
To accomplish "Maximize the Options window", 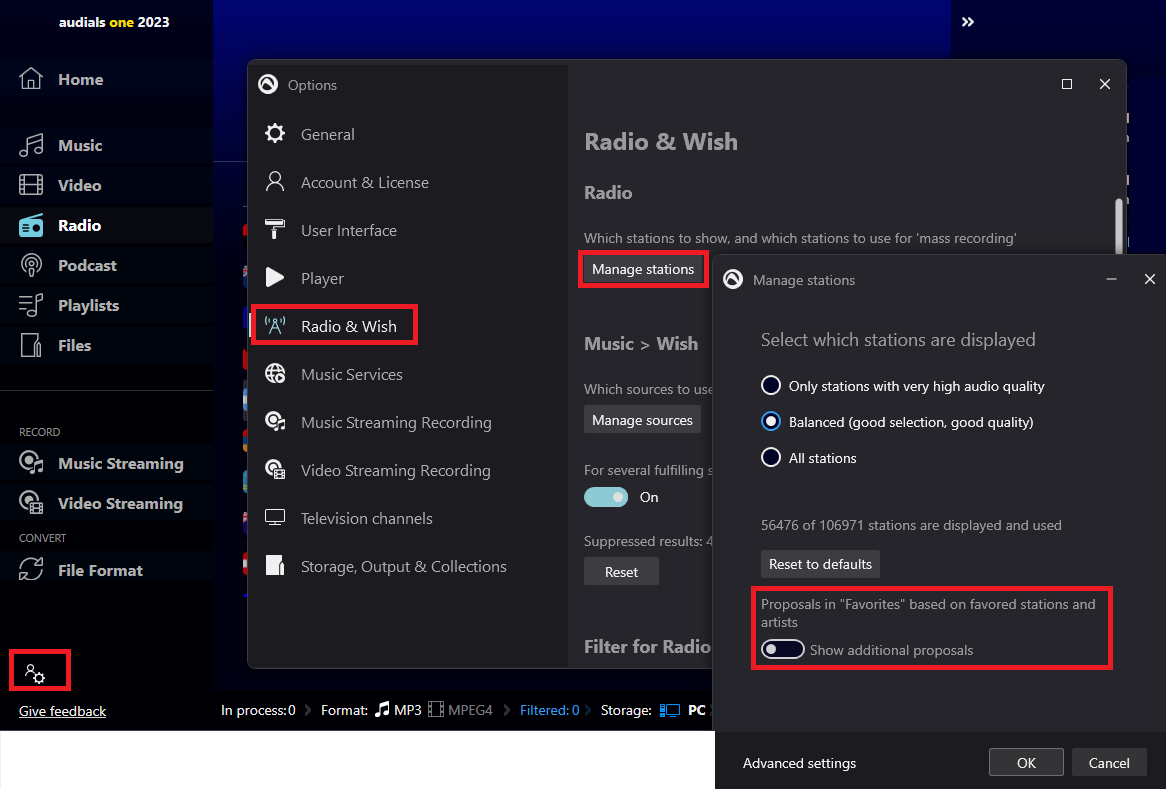I will 1066,84.
